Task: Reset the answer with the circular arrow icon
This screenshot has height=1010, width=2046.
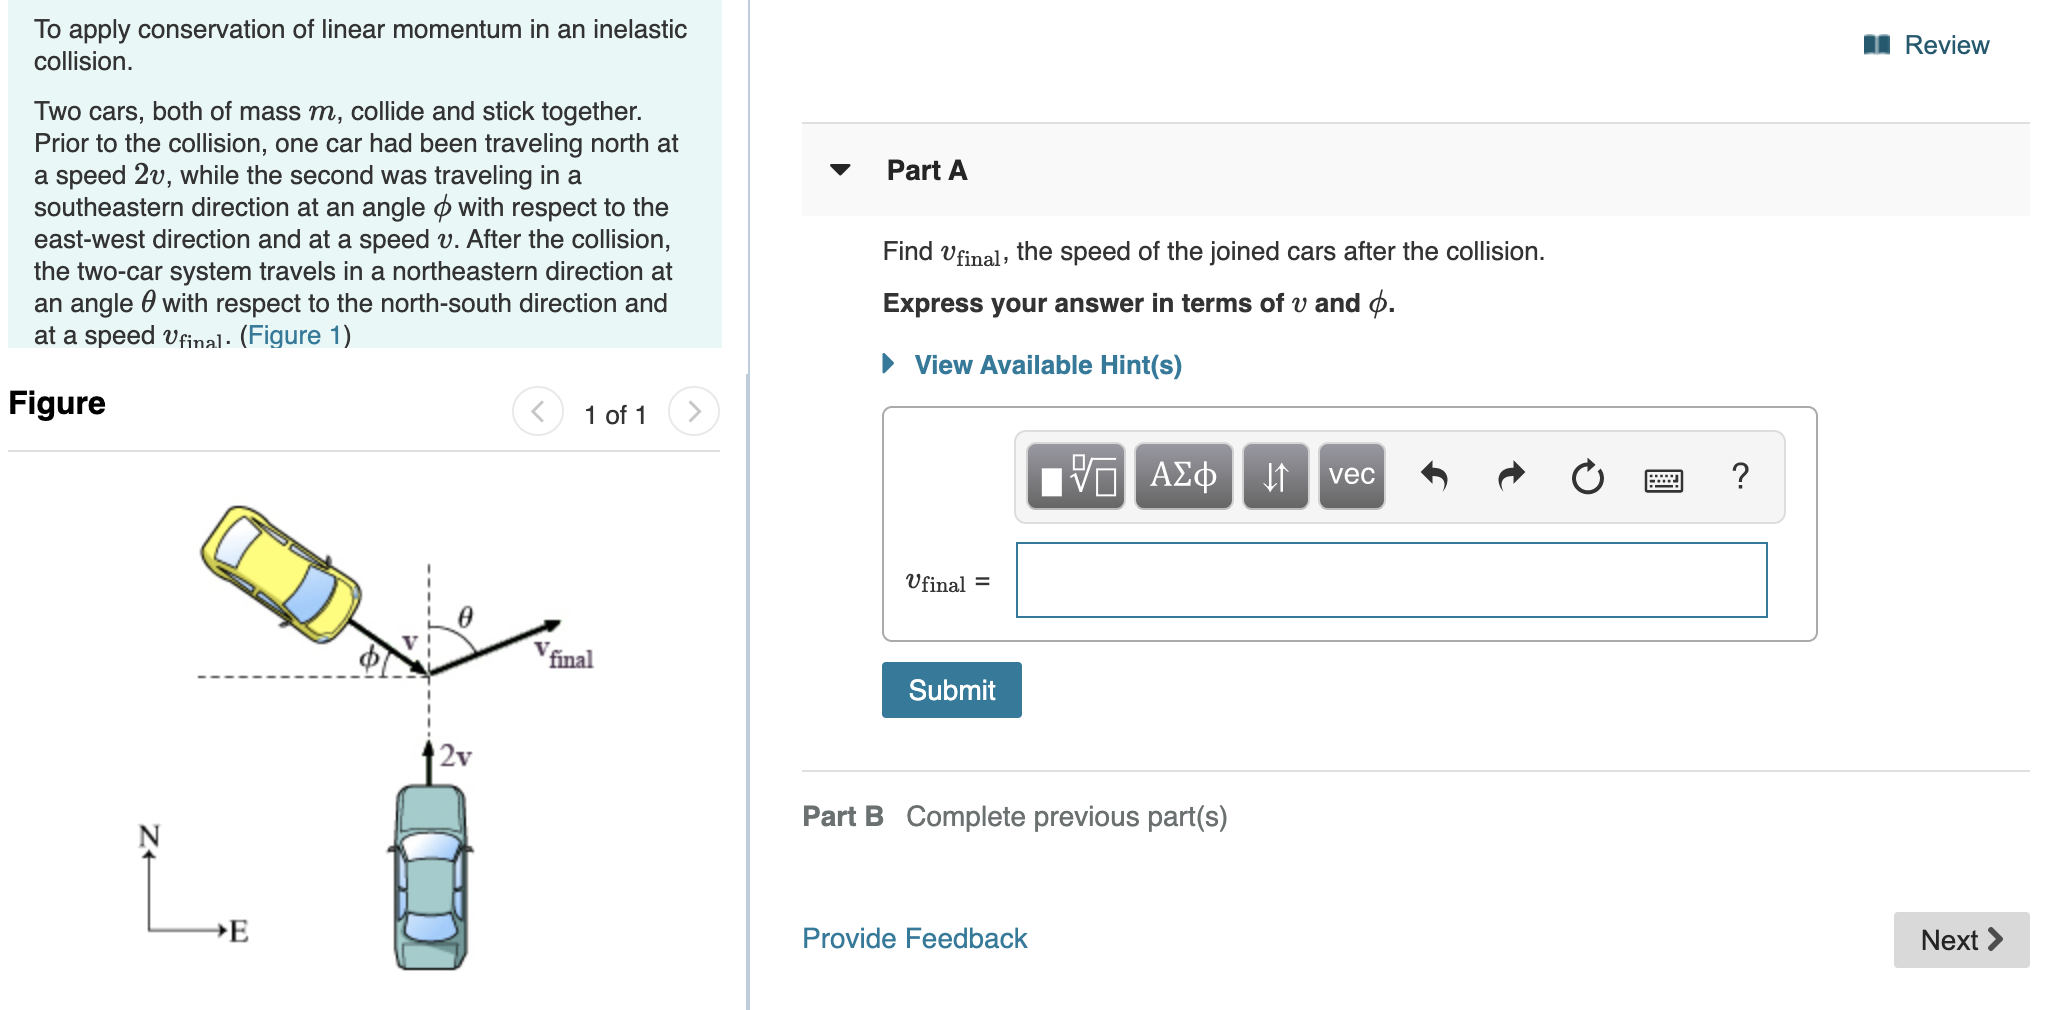Action: [x=1588, y=477]
